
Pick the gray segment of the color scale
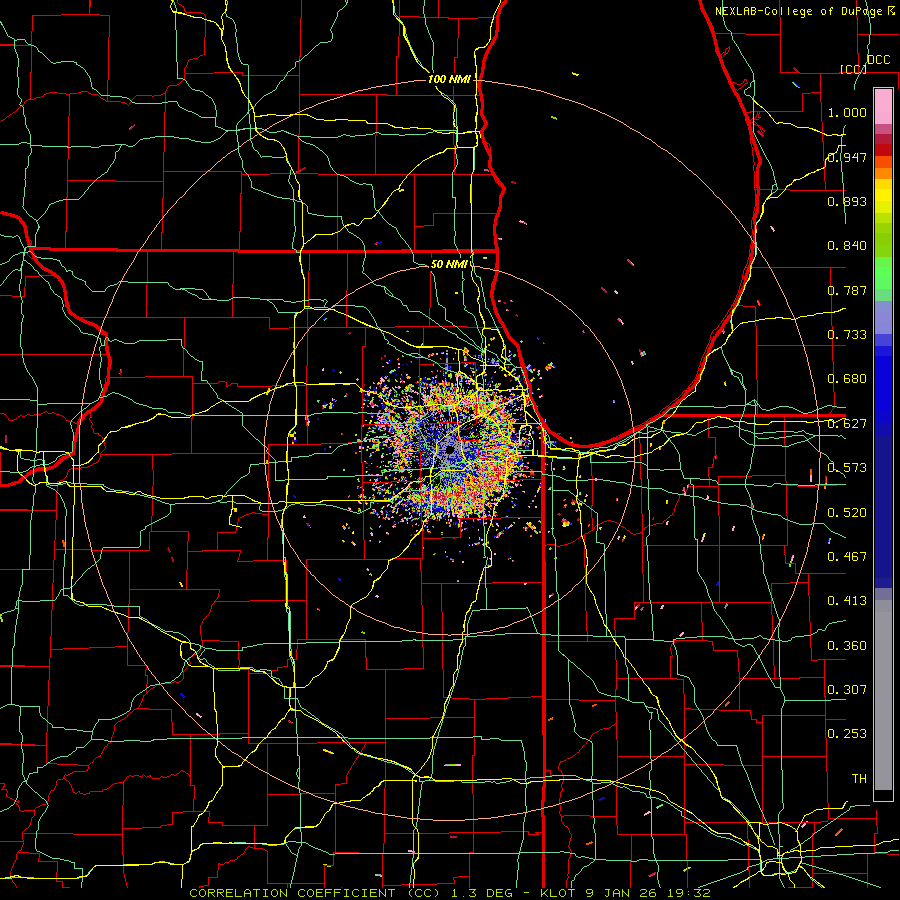(883, 695)
